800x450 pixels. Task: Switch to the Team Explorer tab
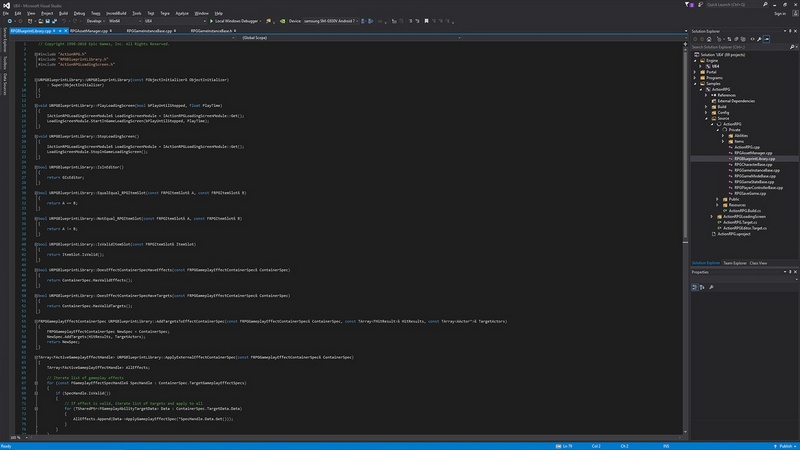(x=734, y=263)
